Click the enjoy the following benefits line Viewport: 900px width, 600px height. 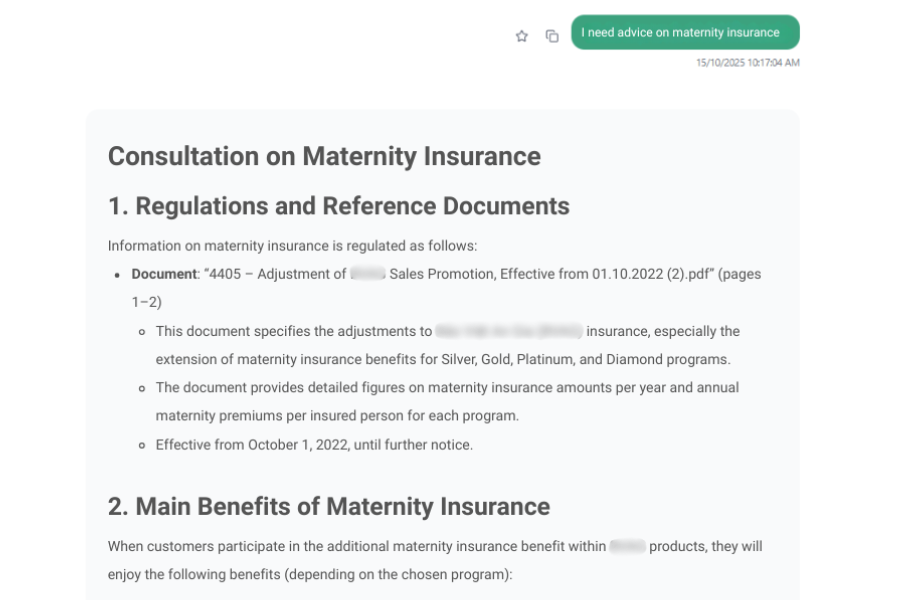309,576
